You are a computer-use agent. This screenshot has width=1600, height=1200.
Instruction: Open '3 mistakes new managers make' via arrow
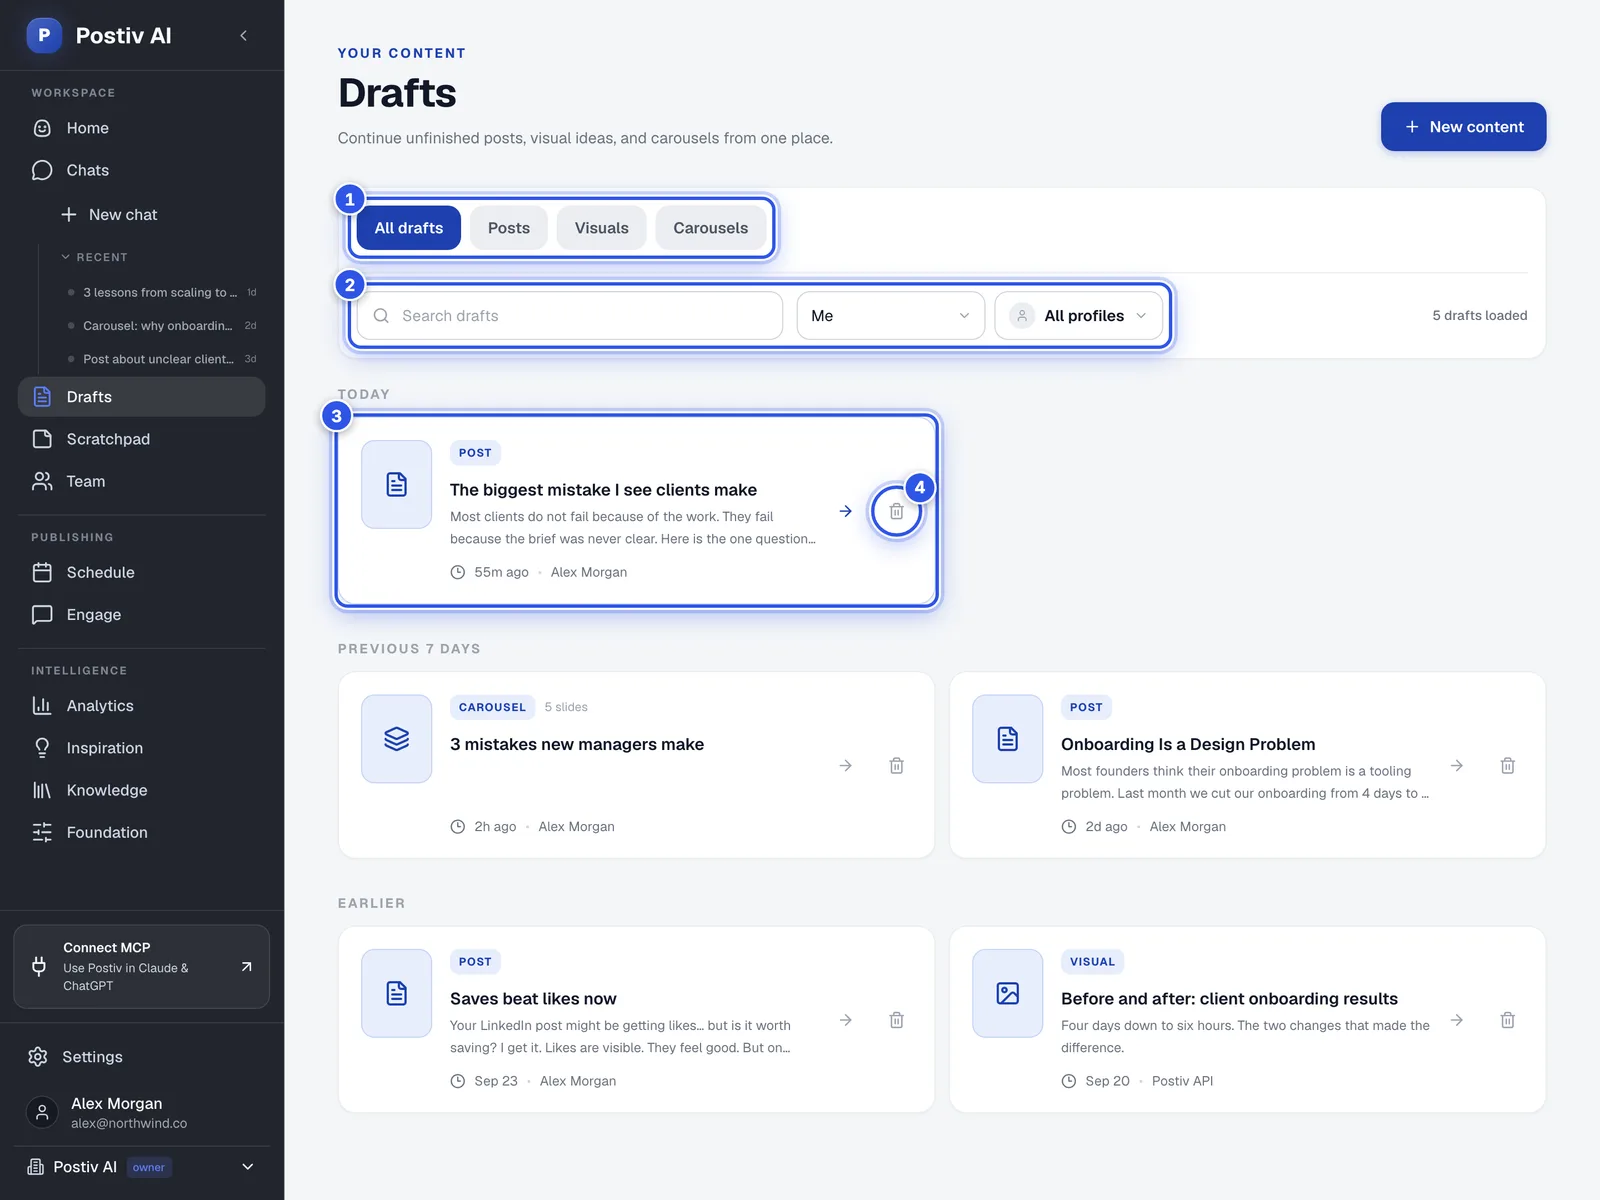click(x=846, y=766)
